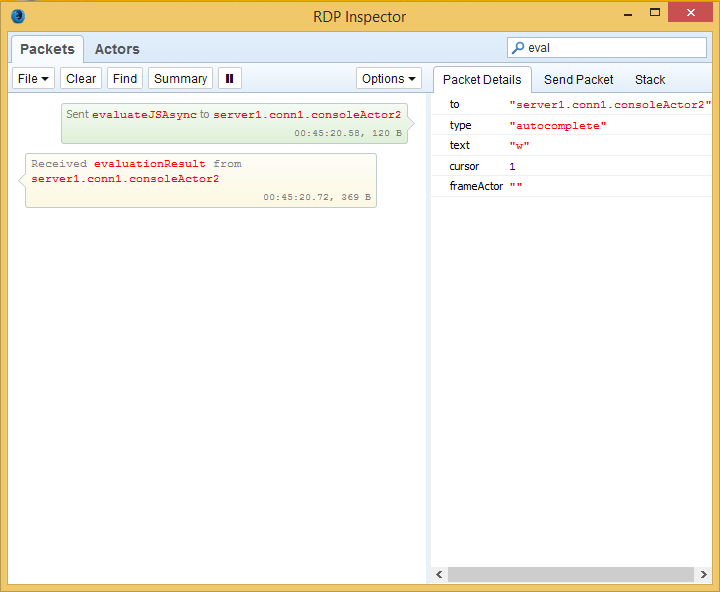Click the text value "w"
The width and height of the screenshot is (720, 592).
point(519,146)
